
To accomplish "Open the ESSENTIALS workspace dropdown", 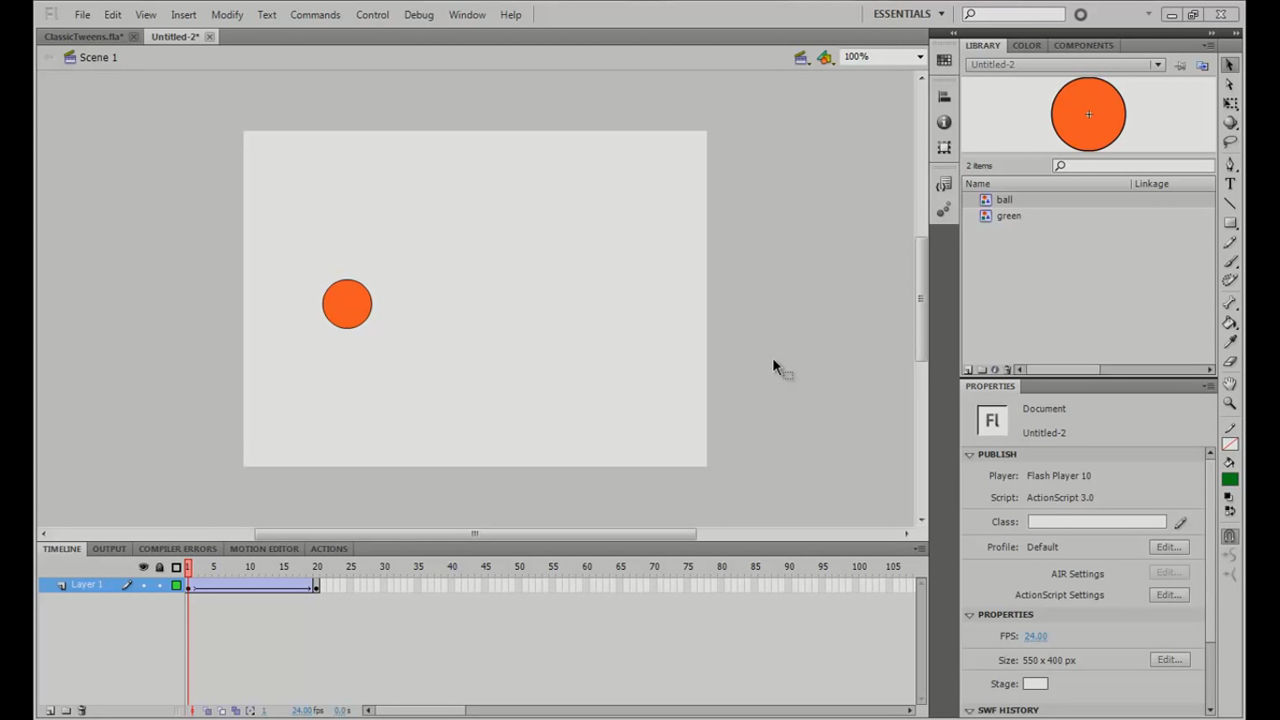I will click(909, 14).
